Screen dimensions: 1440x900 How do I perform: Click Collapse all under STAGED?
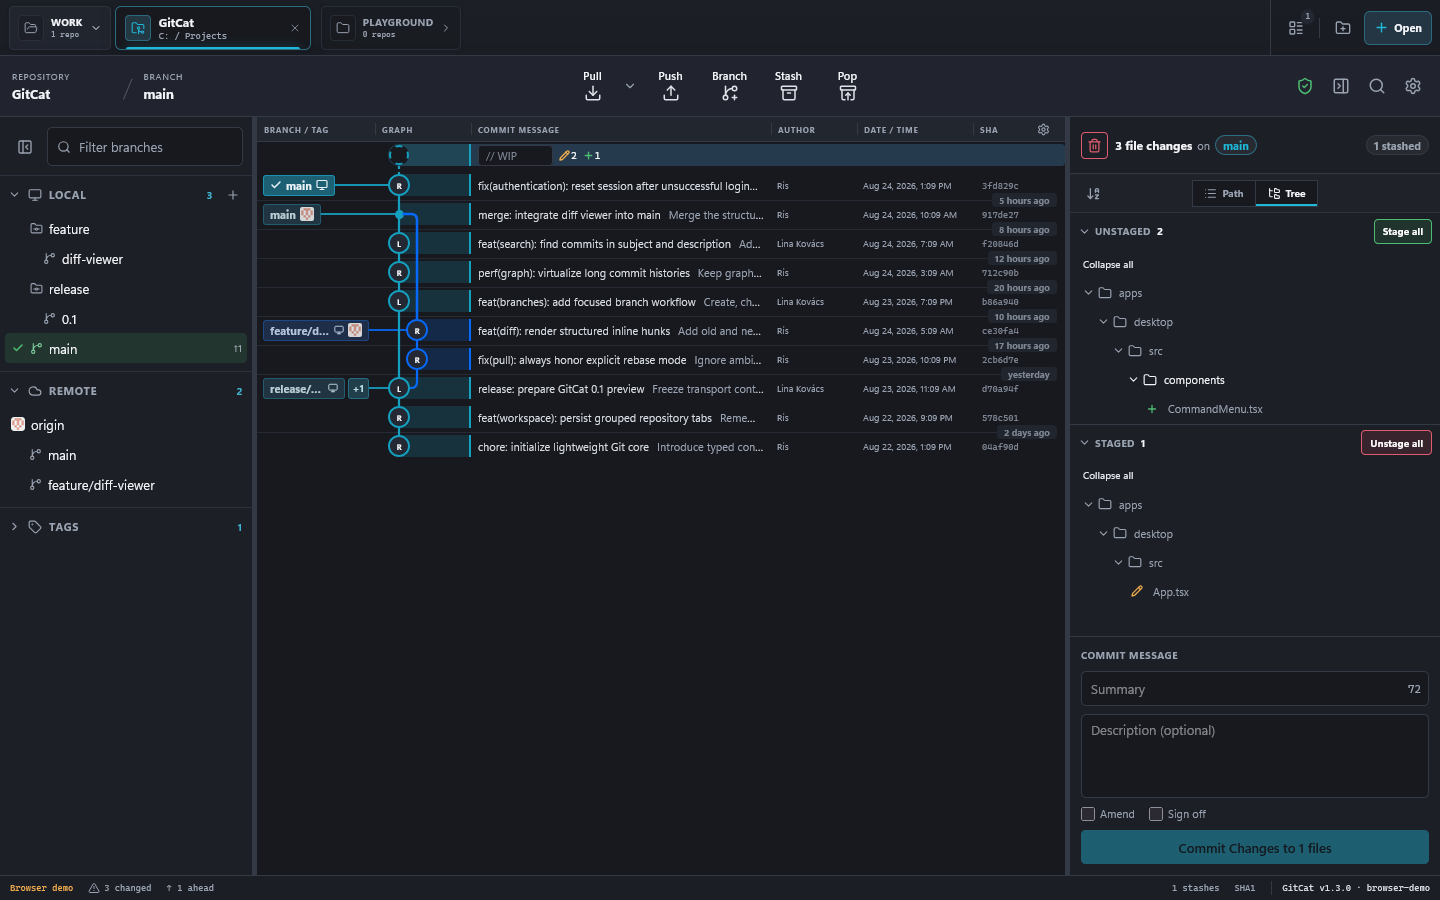pyautogui.click(x=1108, y=476)
